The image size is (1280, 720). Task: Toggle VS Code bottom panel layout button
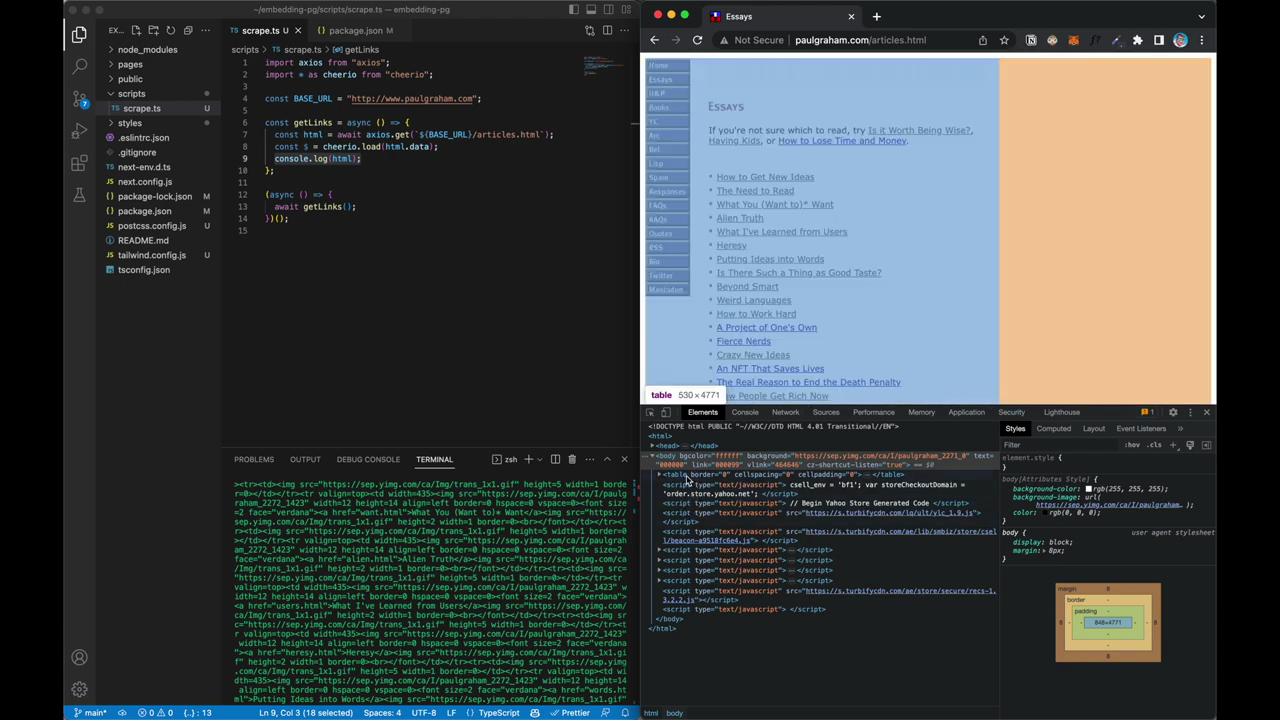click(591, 10)
